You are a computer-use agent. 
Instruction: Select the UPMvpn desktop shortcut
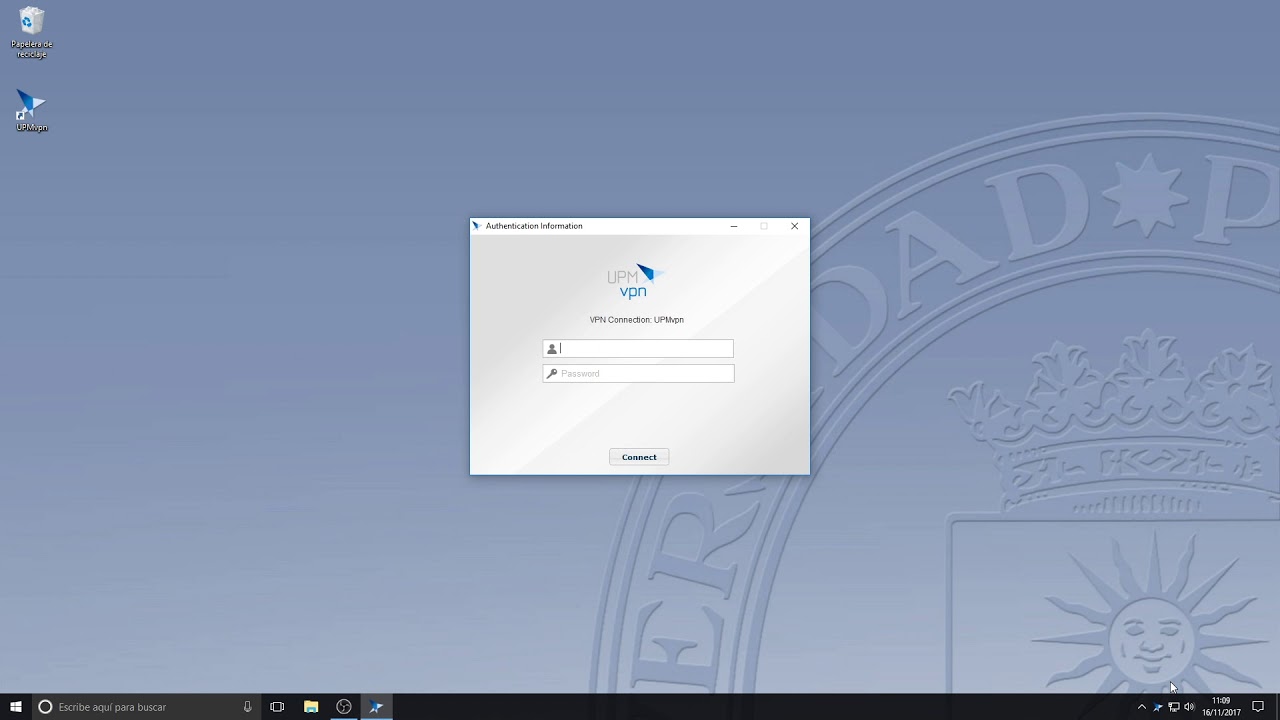pos(32,111)
